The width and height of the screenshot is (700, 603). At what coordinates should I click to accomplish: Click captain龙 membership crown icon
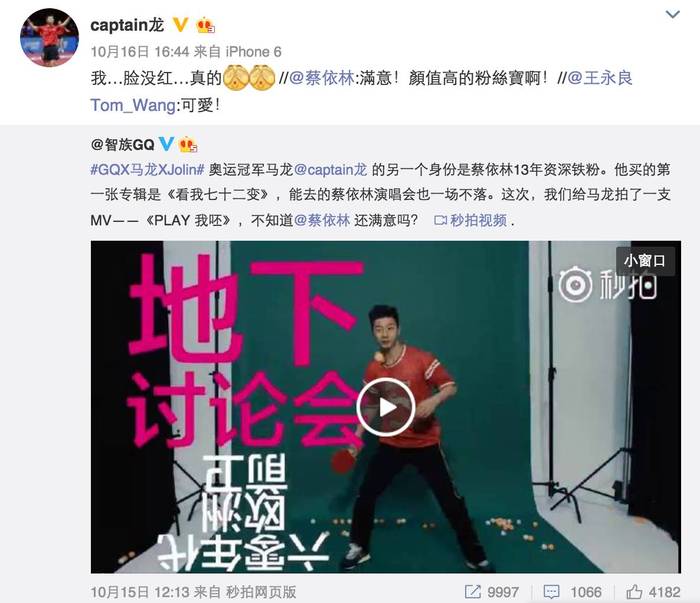tap(205, 25)
